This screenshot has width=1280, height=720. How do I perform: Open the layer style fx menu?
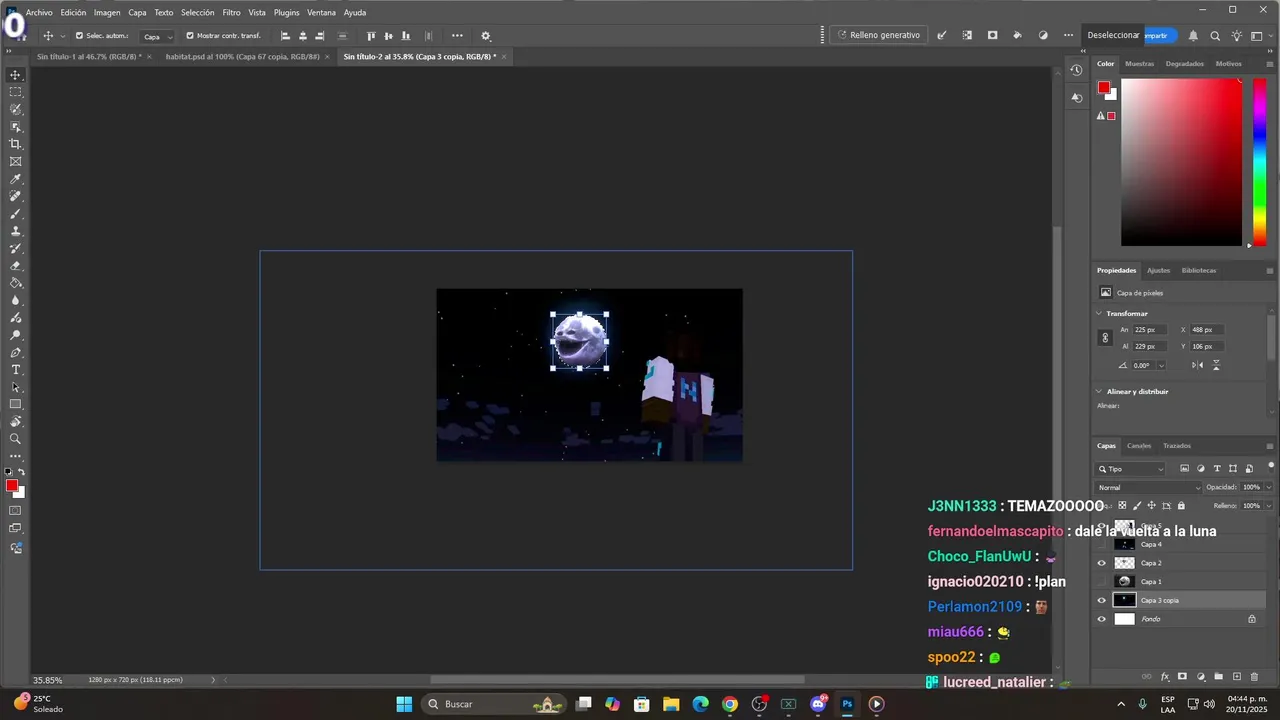(x=1165, y=677)
